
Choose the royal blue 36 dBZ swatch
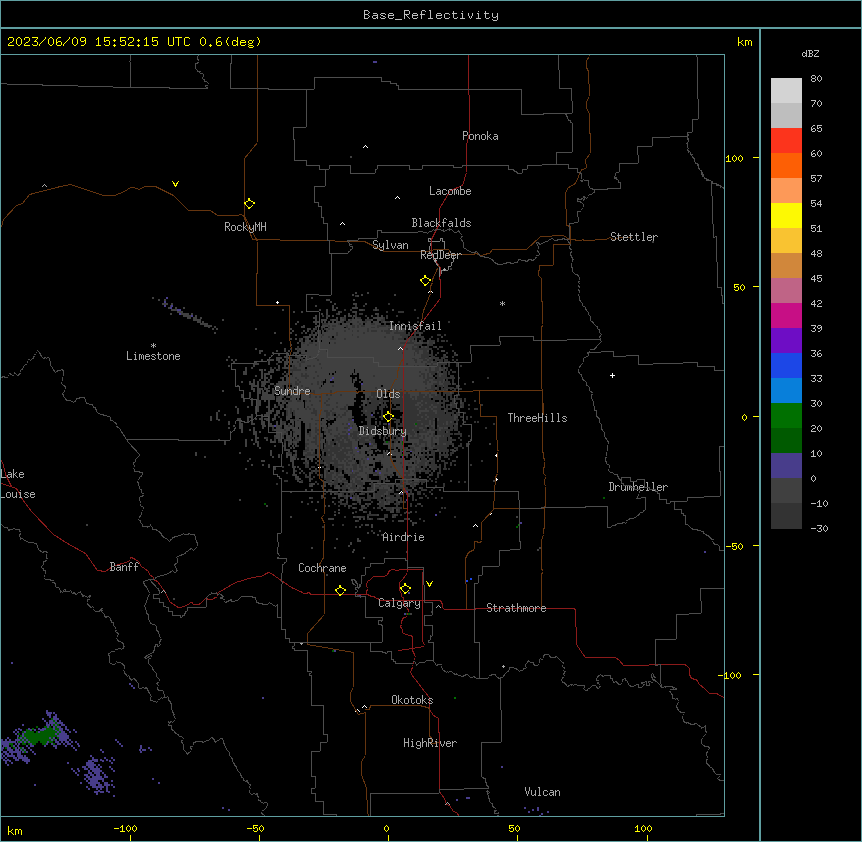pyautogui.click(x=786, y=365)
